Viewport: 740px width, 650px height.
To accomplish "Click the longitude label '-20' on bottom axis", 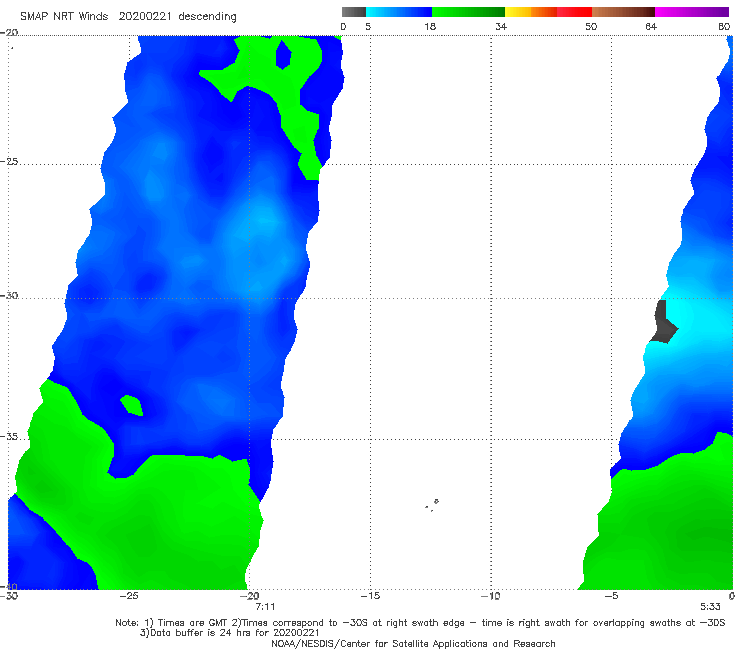I will [x=250, y=596].
